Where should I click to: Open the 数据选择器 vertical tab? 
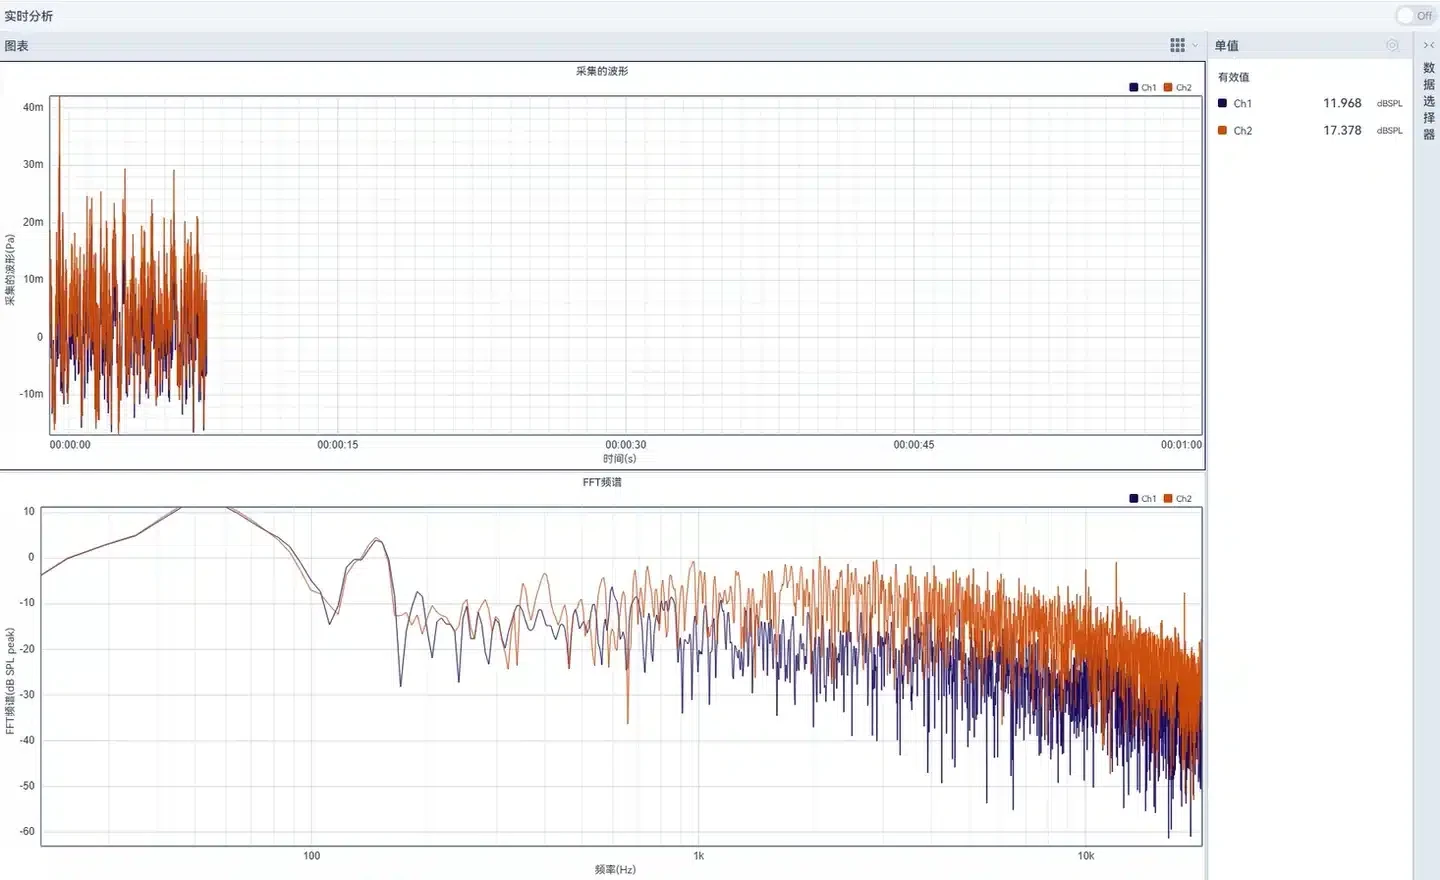point(1429,101)
